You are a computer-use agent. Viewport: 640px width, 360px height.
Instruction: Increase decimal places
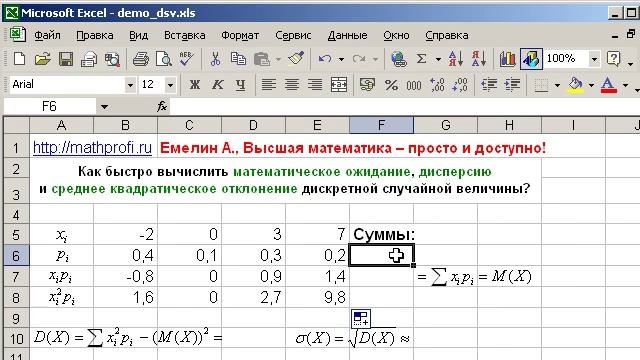[x=437, y=85]
